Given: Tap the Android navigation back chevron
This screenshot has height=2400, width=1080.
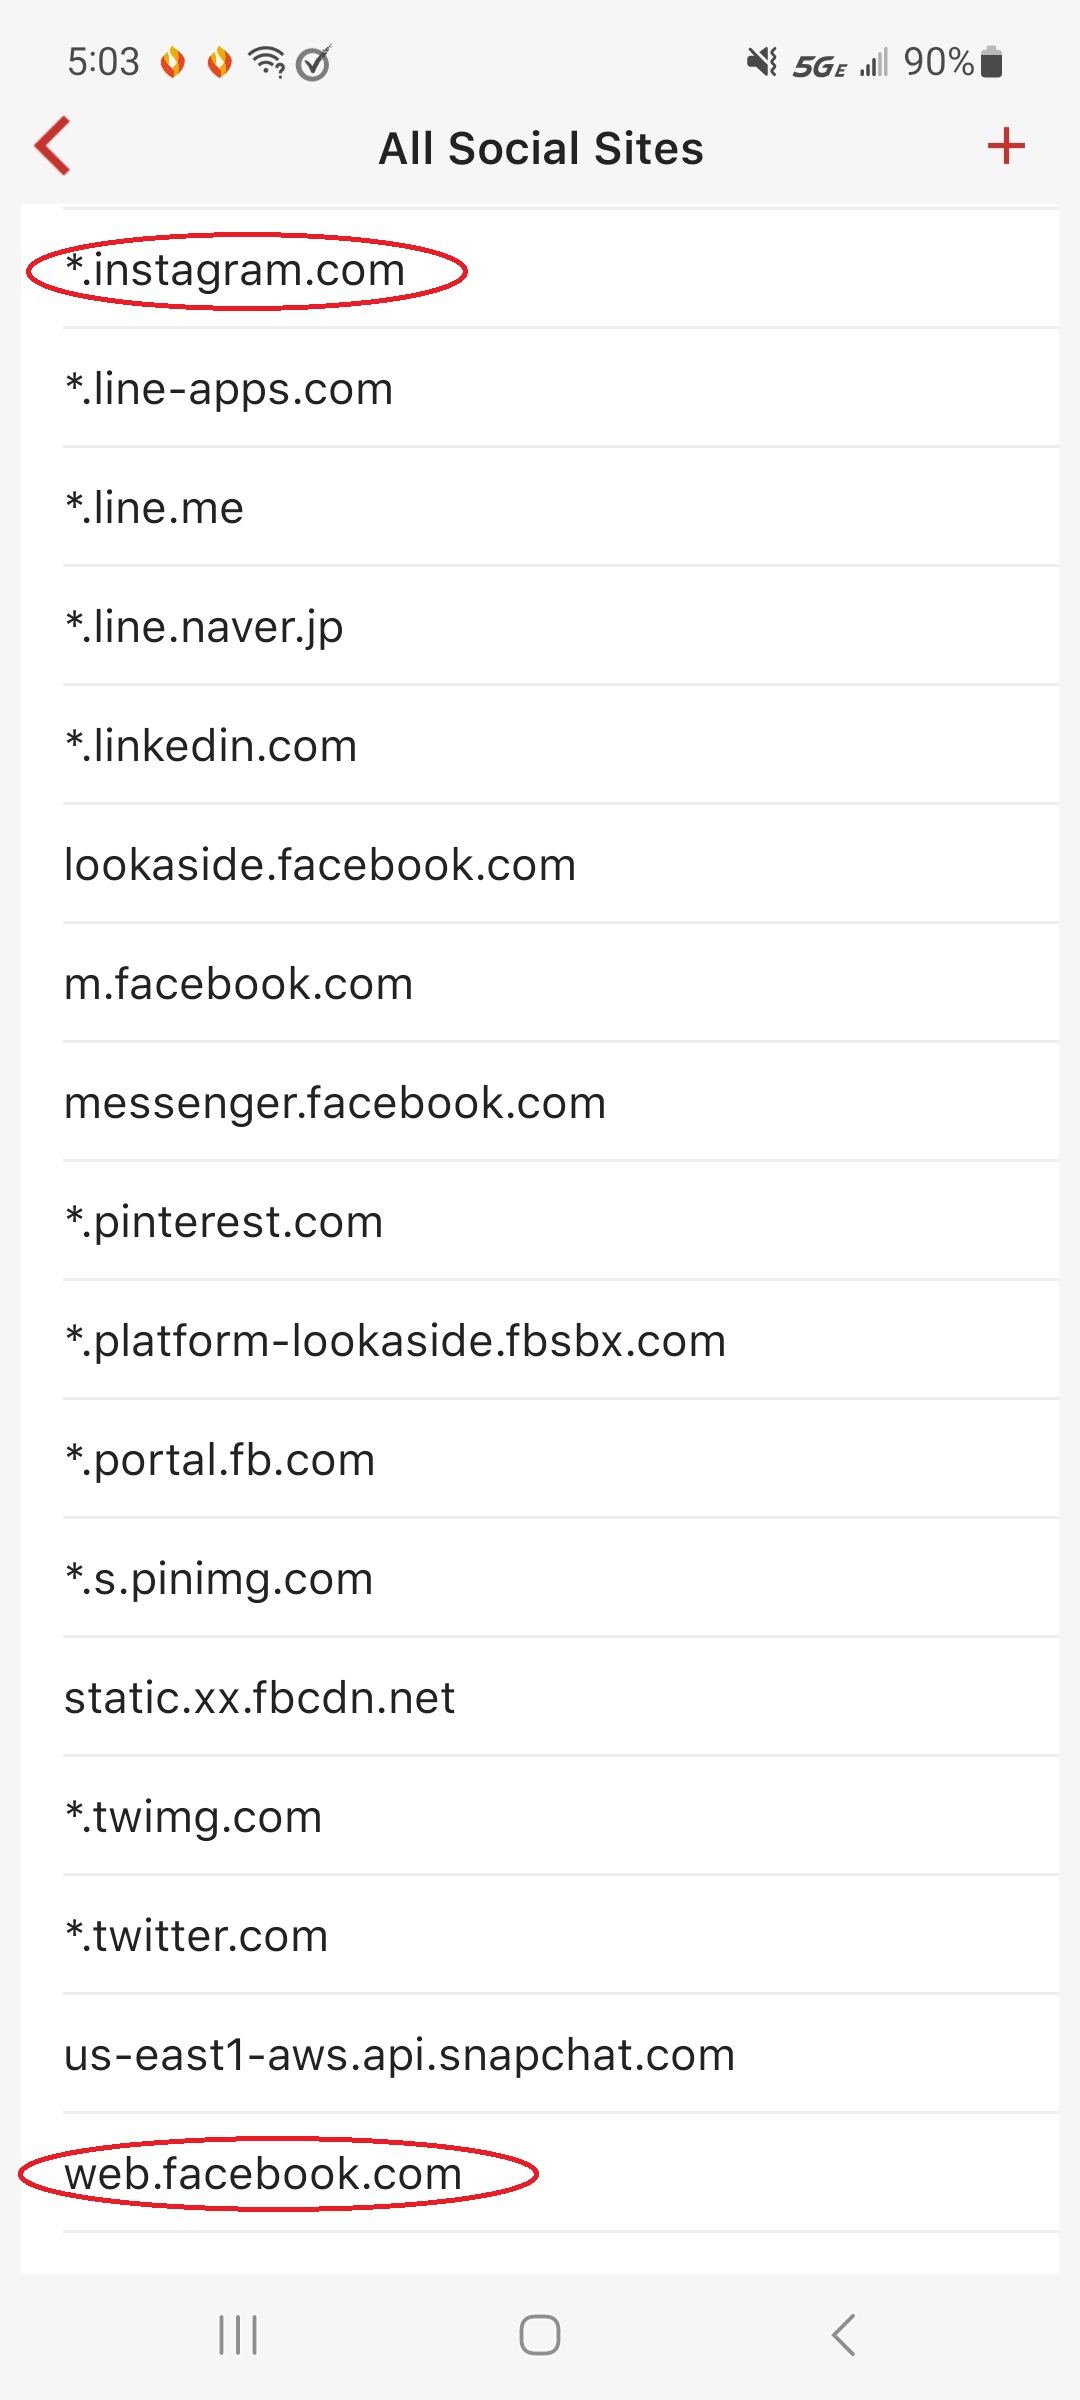Looking at the screenshot, I should pos(843,2335).
